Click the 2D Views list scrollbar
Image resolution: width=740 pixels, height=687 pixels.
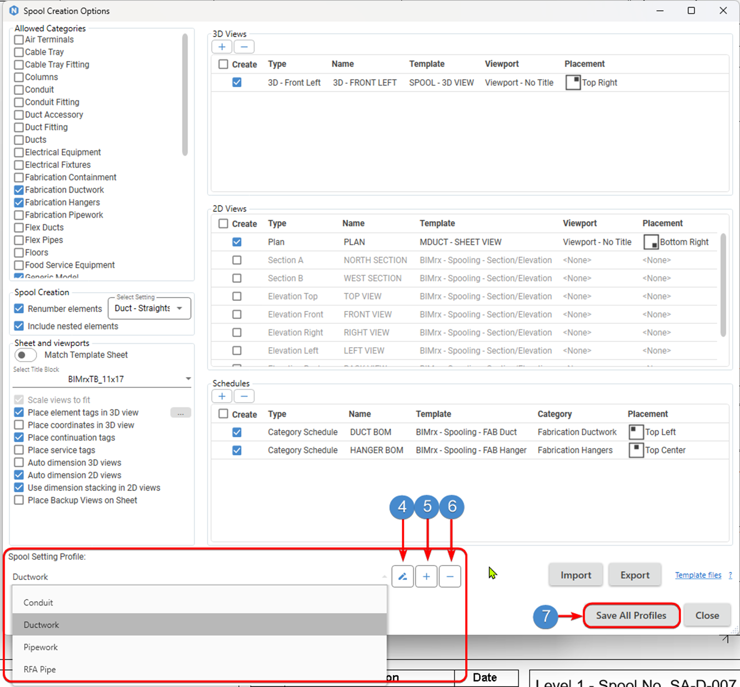pyautogui.click(x=723, y=285)
